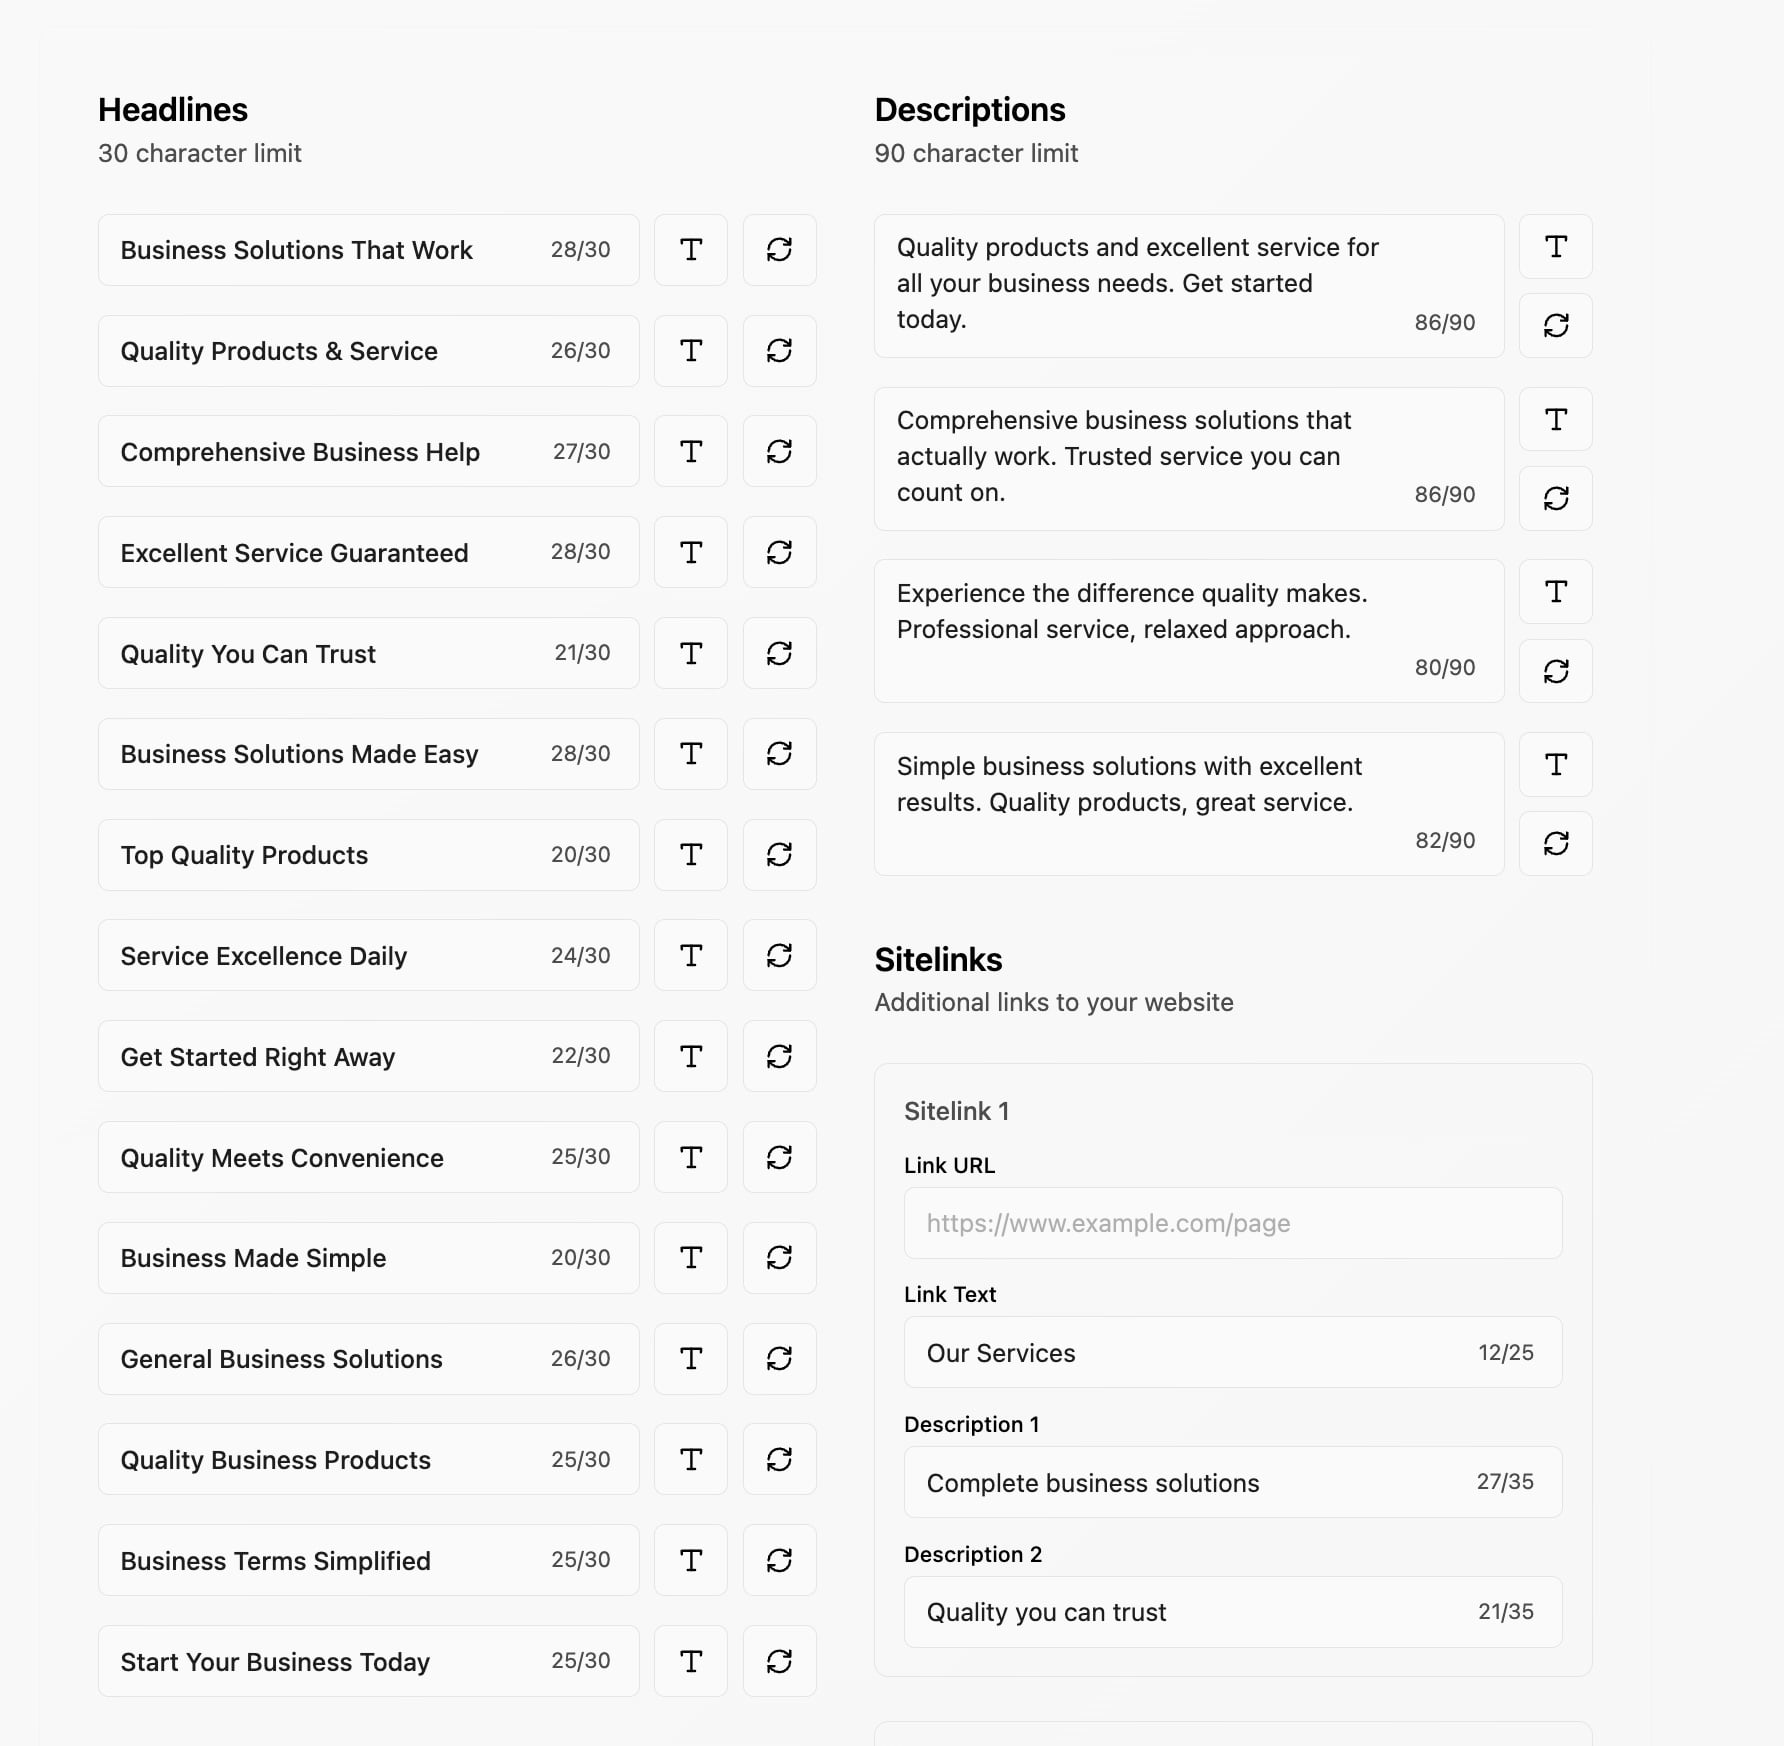The height and width of the screenshot is (1746, 1784).
Task: Regenerate 'Quality You Can Trust' headline
Action: pos(779,654)
